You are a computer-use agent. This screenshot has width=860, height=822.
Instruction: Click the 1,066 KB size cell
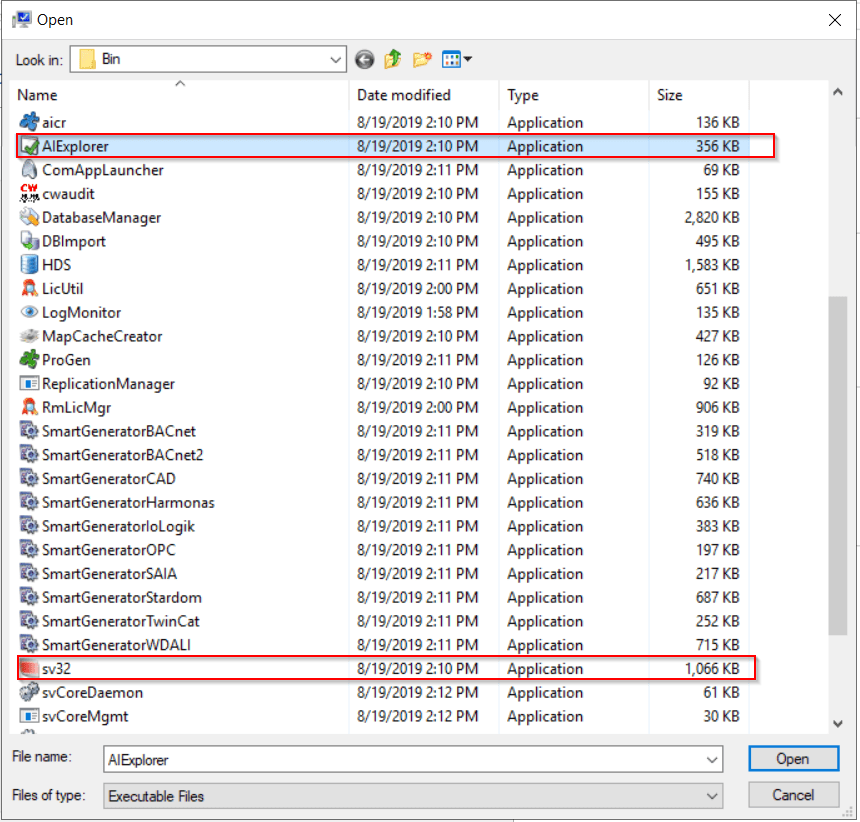tap(711, 668)
